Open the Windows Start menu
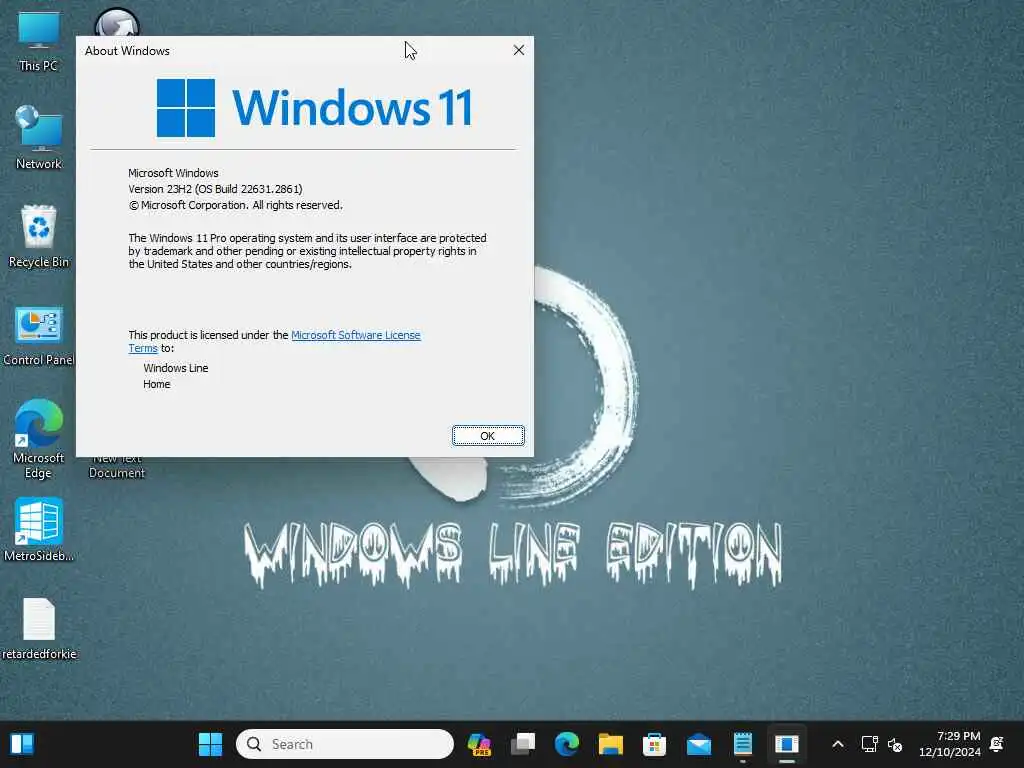The image size is (1024, 768). coord(210,744)
